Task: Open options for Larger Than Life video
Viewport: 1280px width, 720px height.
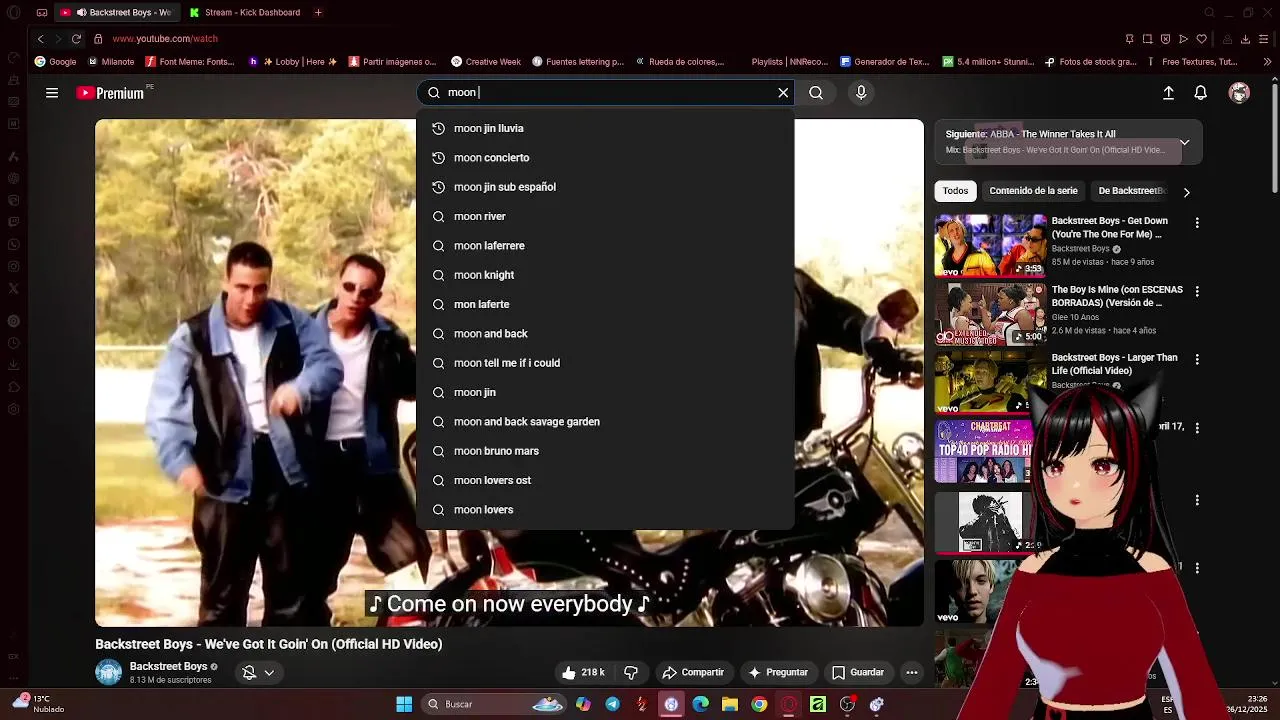Action: point(1197,359)
